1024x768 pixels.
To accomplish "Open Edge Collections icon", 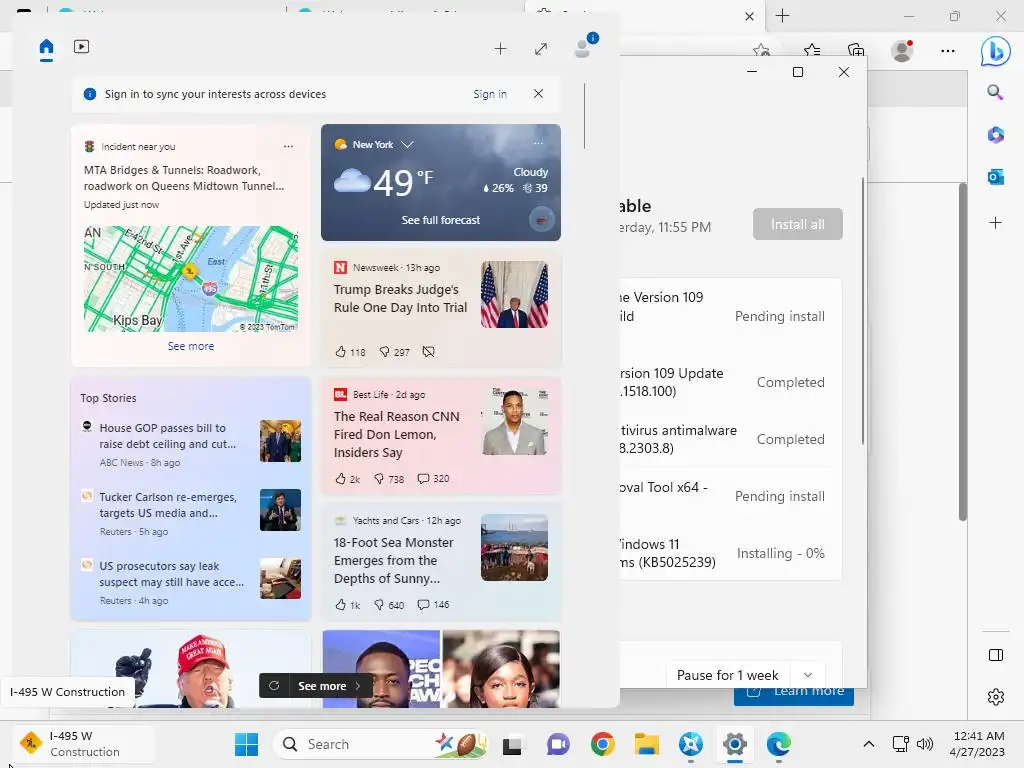I will coord(856,50).
